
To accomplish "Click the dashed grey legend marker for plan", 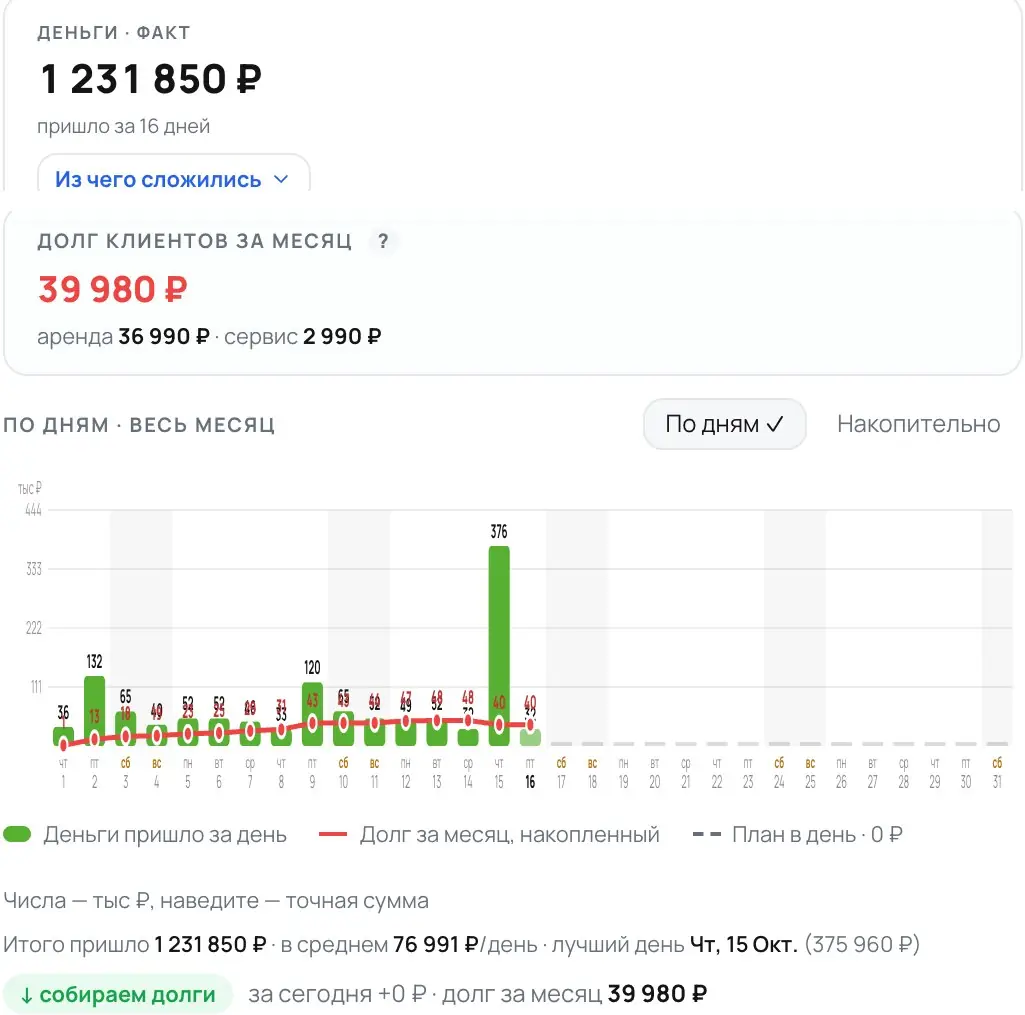I will click(x=707, y=835).
